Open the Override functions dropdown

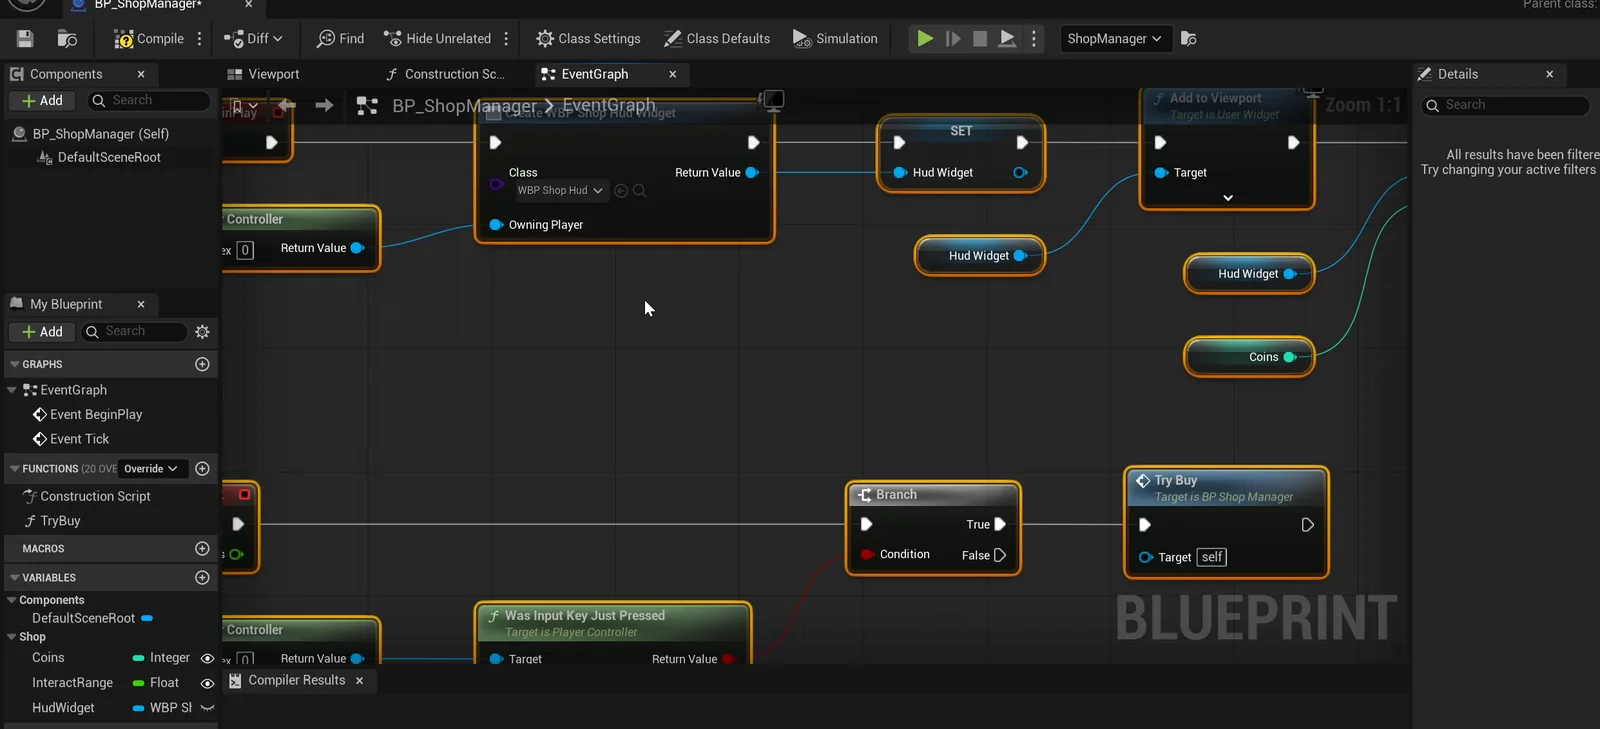point(151,469)
